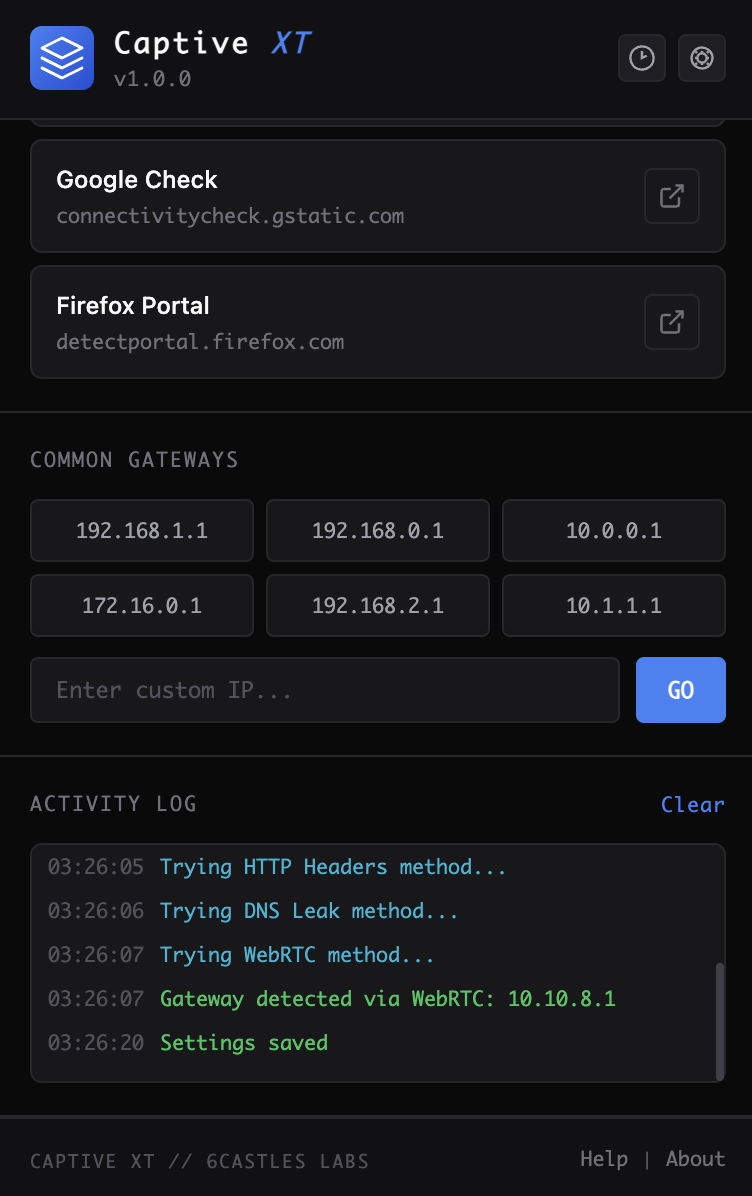Viewport: 752px width, 1196px height.
Task: Click the Captive XT stacked-layers logo
Action: pos(62,58)
